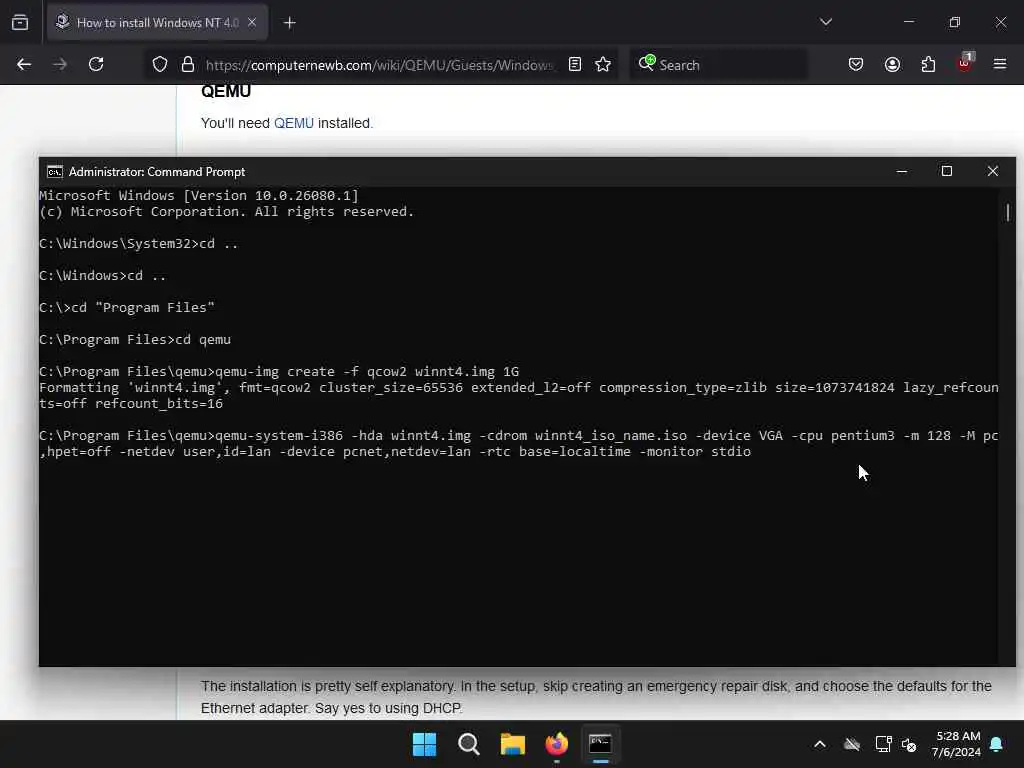Click the 'qemu-img create -f qcow2' command line
The image size is (1024, 768).
point(279,372)
